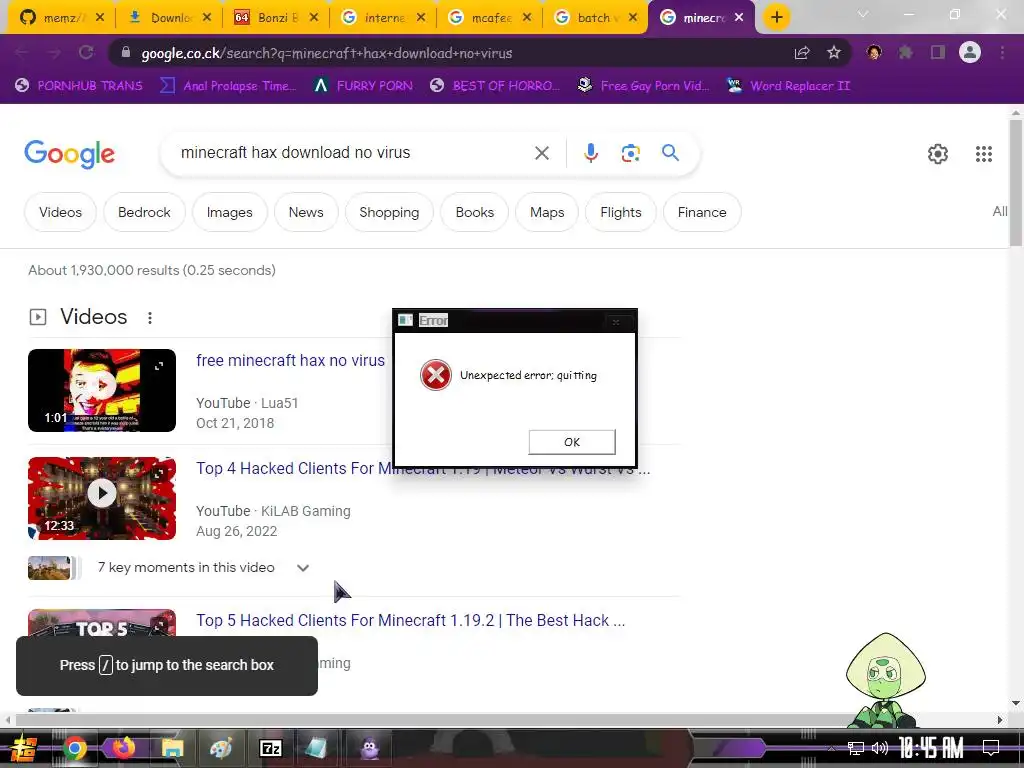The width and height of the screenshot is (1024, 768).
Task: Switch to the memz GitHub tab
Action: pyautogui.click(x=60, y=18)
